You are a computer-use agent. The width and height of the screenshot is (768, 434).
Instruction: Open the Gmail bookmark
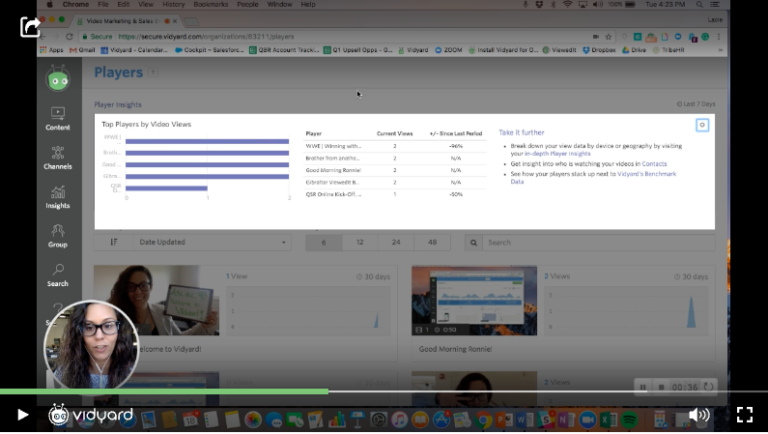(x=82, y=50)
